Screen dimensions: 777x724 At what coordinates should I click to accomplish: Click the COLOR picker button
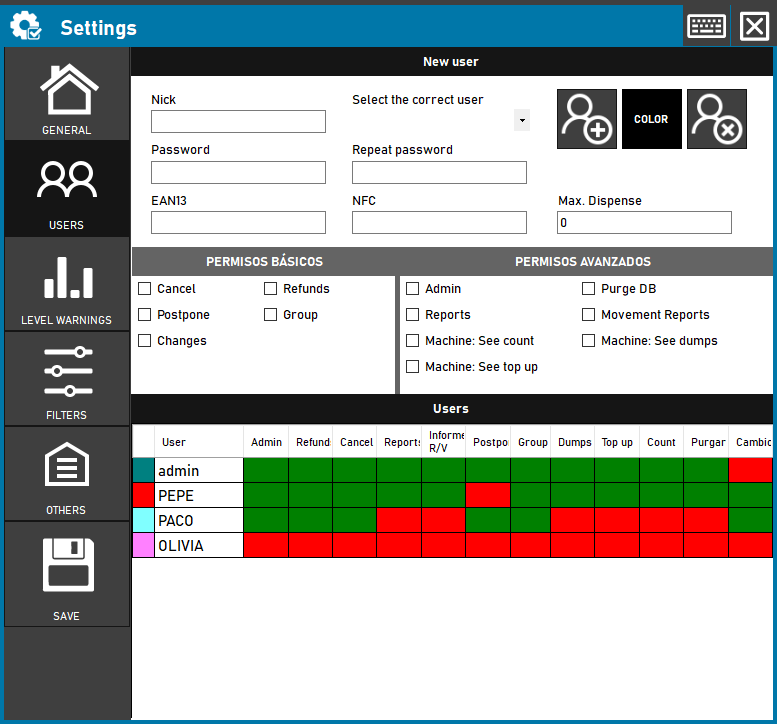(x=651, y=119)
